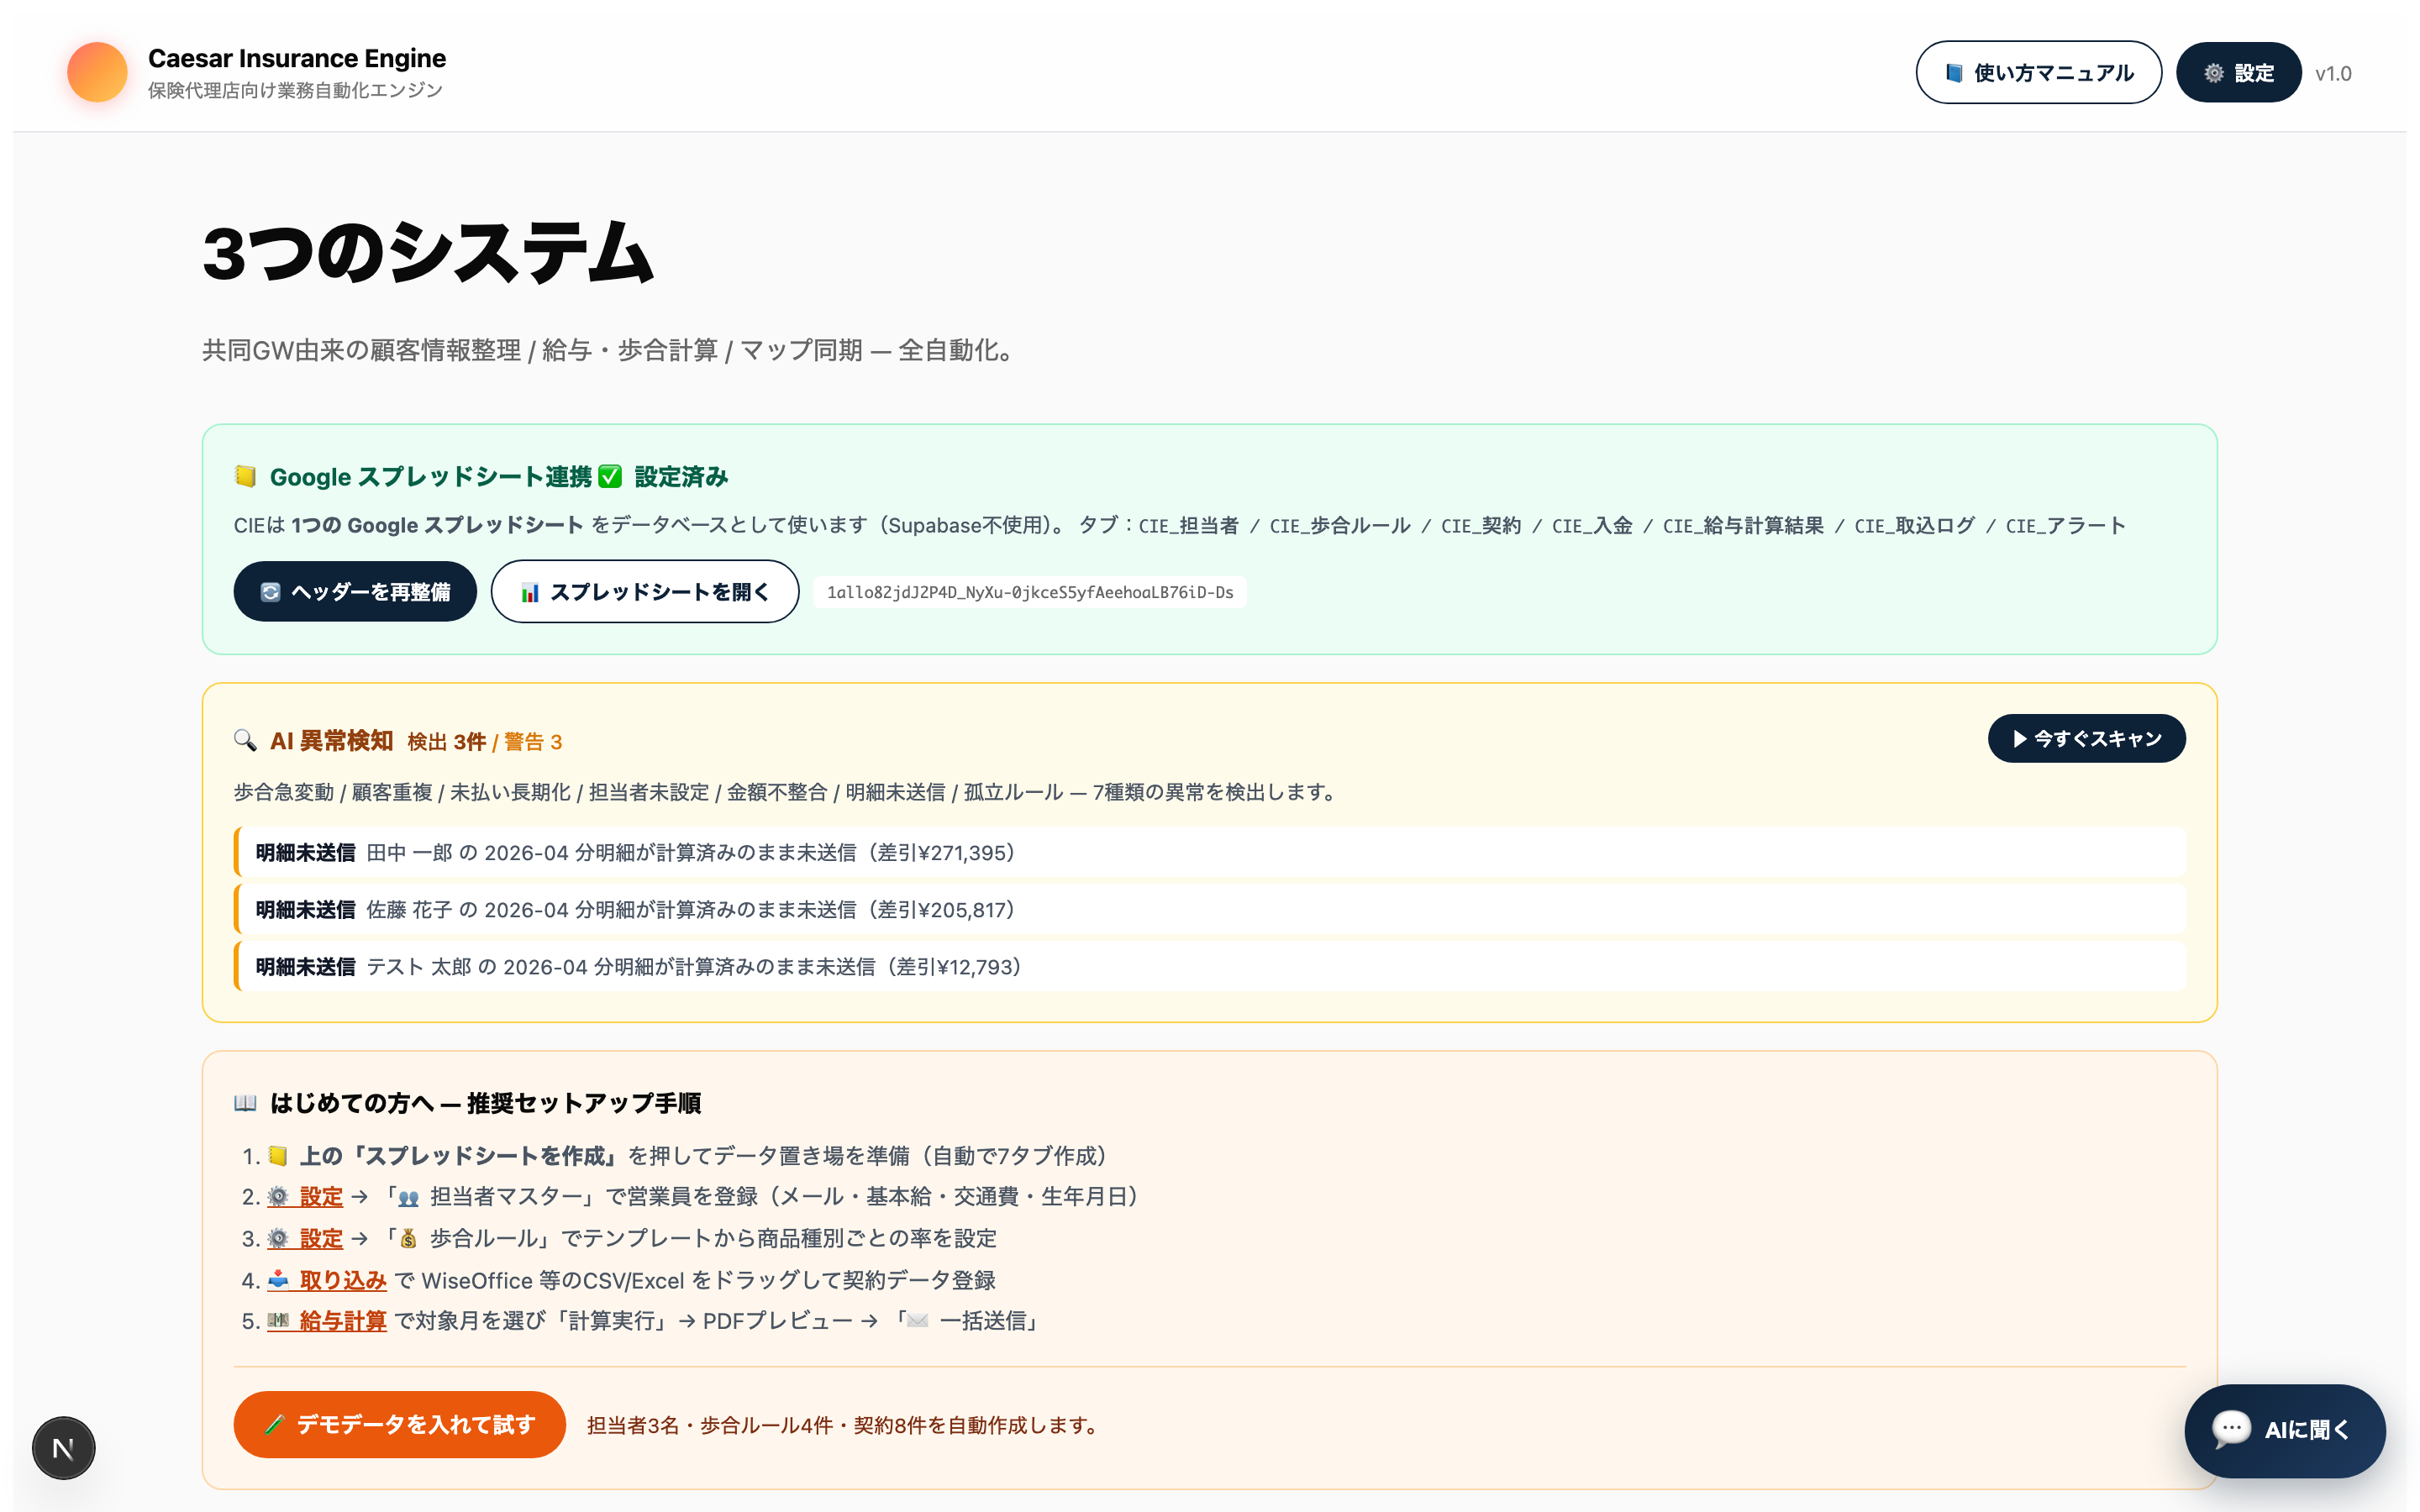The width and height of the screenshot is (2420, 1512).
Task: Click the money bag icon before 歩合ルール
Action: tap(408, 1239)
